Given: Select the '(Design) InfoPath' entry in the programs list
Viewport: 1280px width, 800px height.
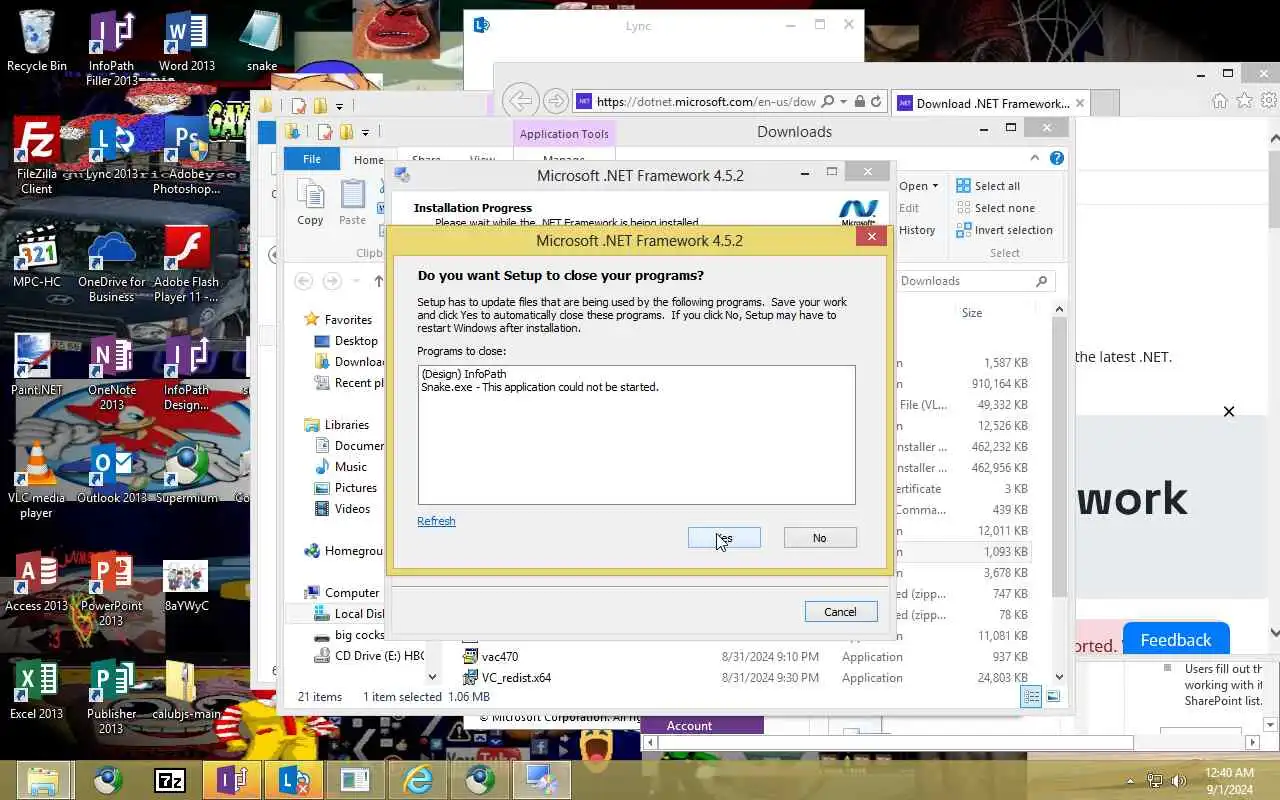Looking at the screenshot, I should [463, 374].
